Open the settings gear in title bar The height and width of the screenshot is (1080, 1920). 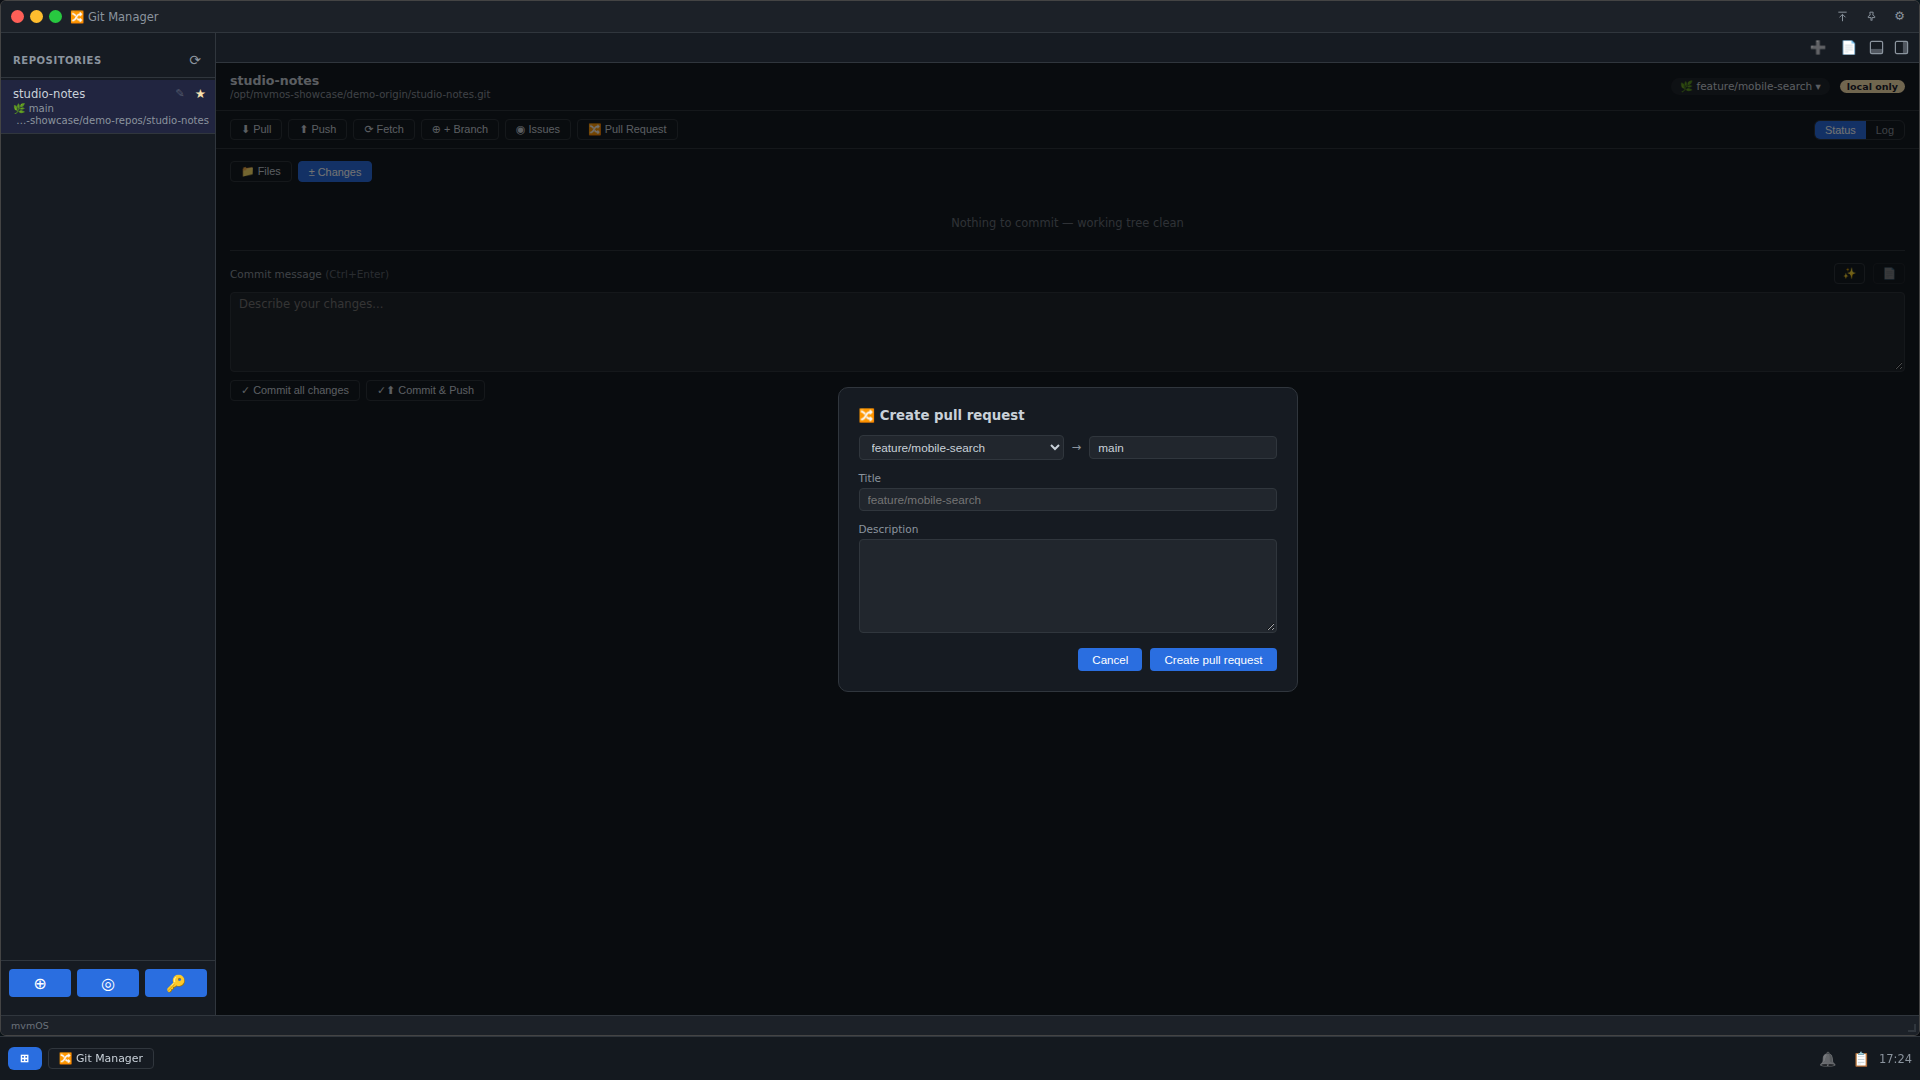coord(1899,16)
